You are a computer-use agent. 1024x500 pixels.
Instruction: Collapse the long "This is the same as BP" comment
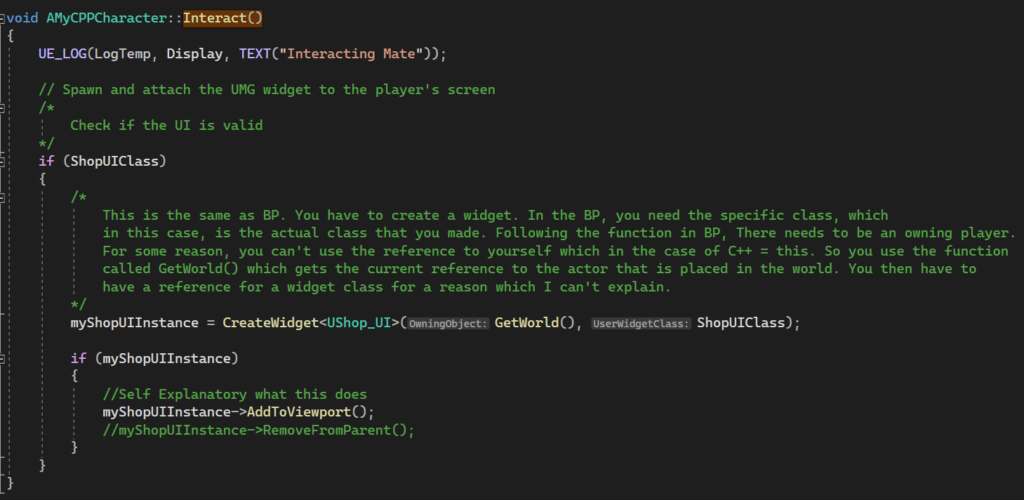[3, 197]
